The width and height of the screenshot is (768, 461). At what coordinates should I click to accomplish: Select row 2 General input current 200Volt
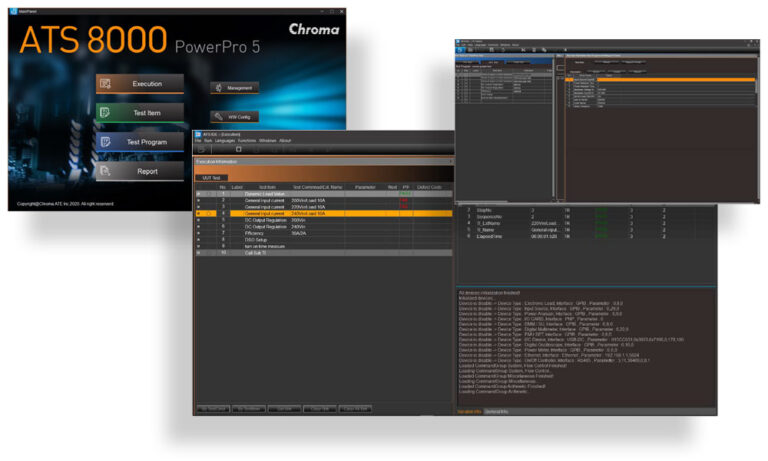coord(324,200)
